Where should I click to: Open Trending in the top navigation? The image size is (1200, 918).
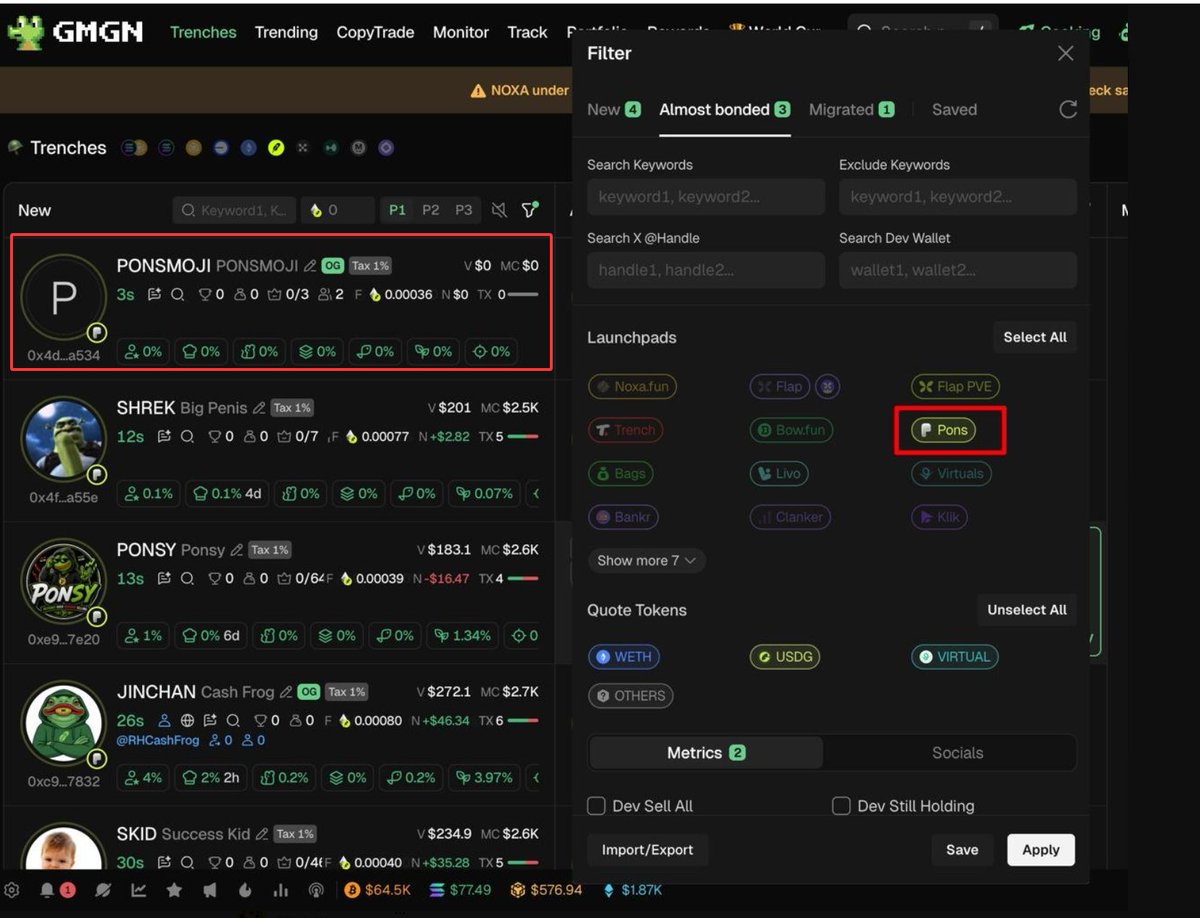(286, 32)
